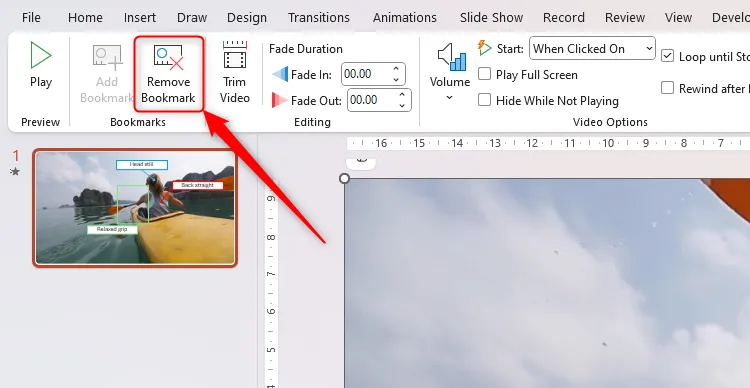Click the Fade Out red icon
750x388 pixels.
279,100
